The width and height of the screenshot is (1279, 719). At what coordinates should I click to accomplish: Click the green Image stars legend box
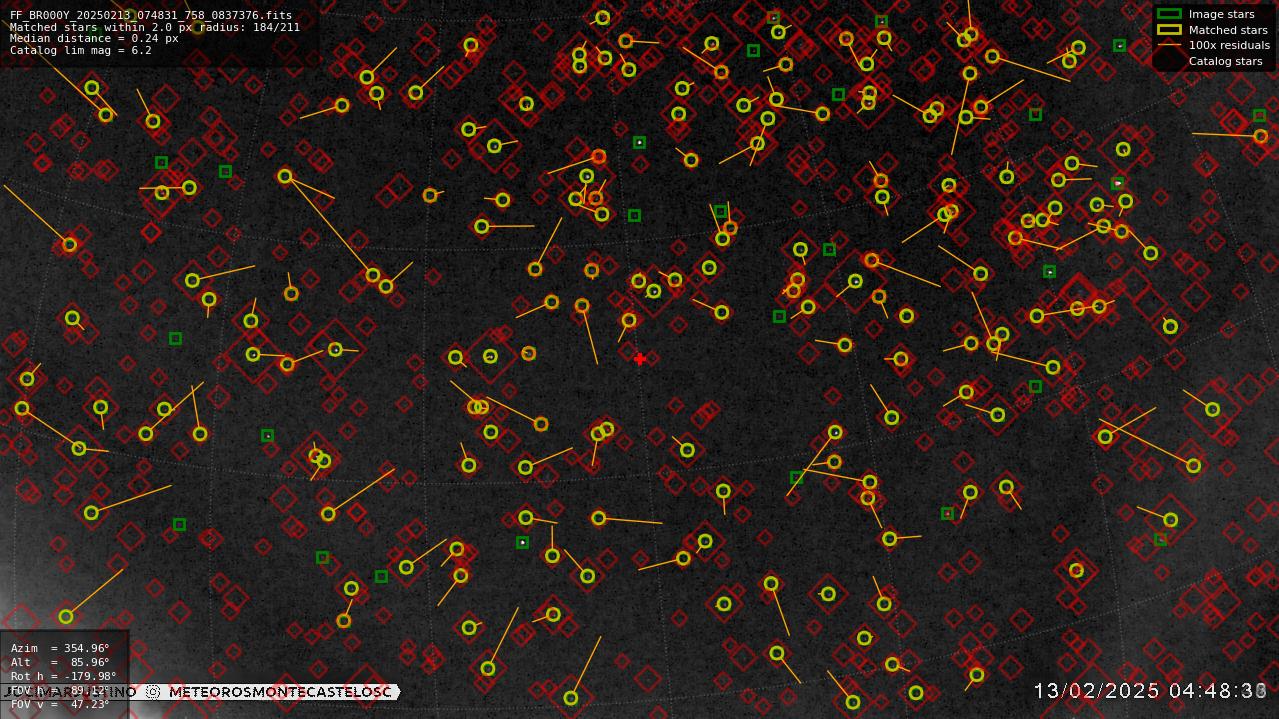pyautogui.click(x=1169, y=14)
